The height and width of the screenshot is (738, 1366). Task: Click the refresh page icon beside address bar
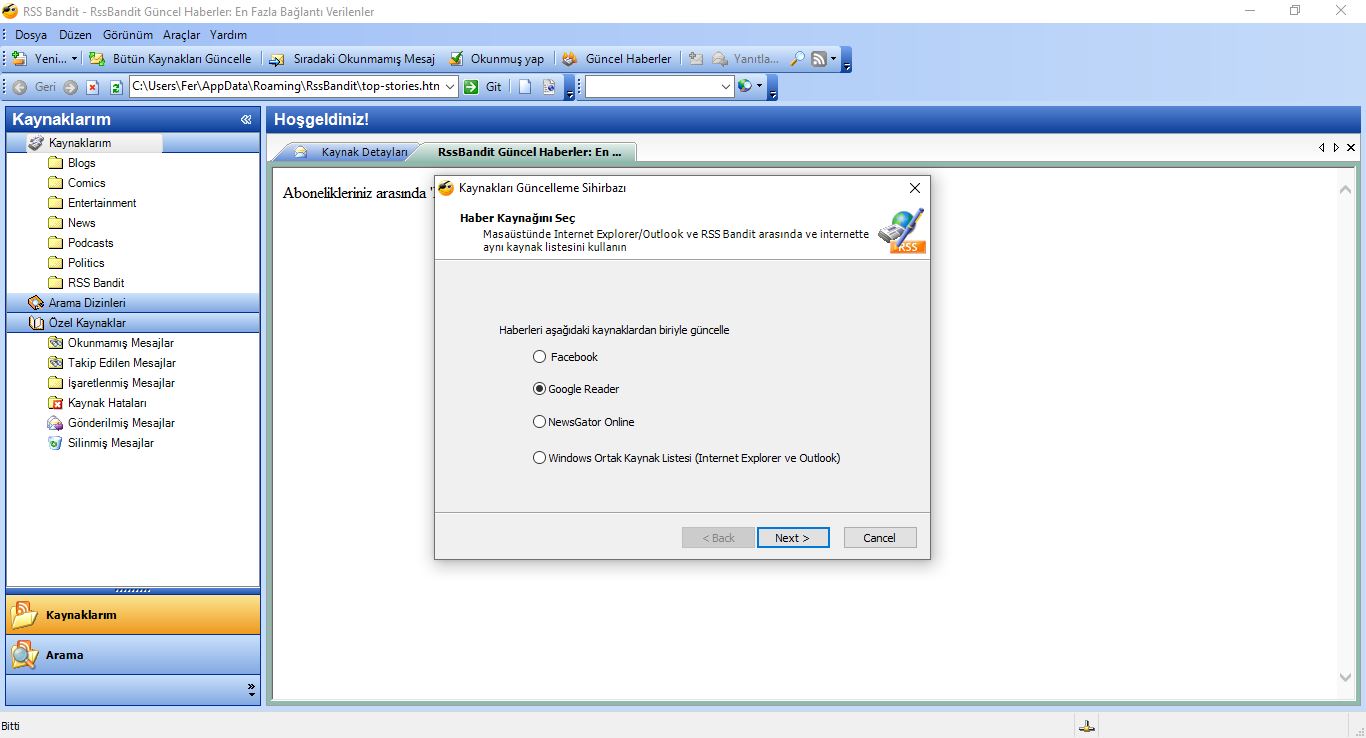(116, 87)
